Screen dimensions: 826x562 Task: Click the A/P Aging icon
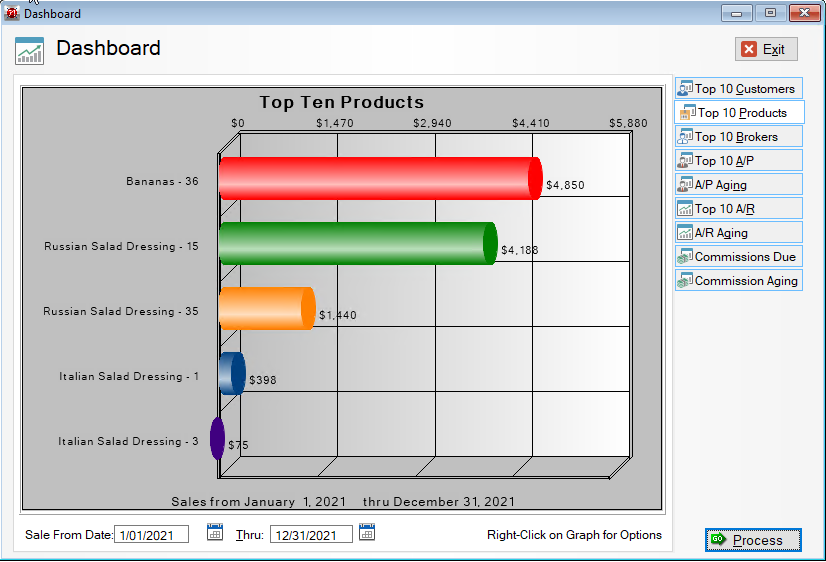pos(685,184)
